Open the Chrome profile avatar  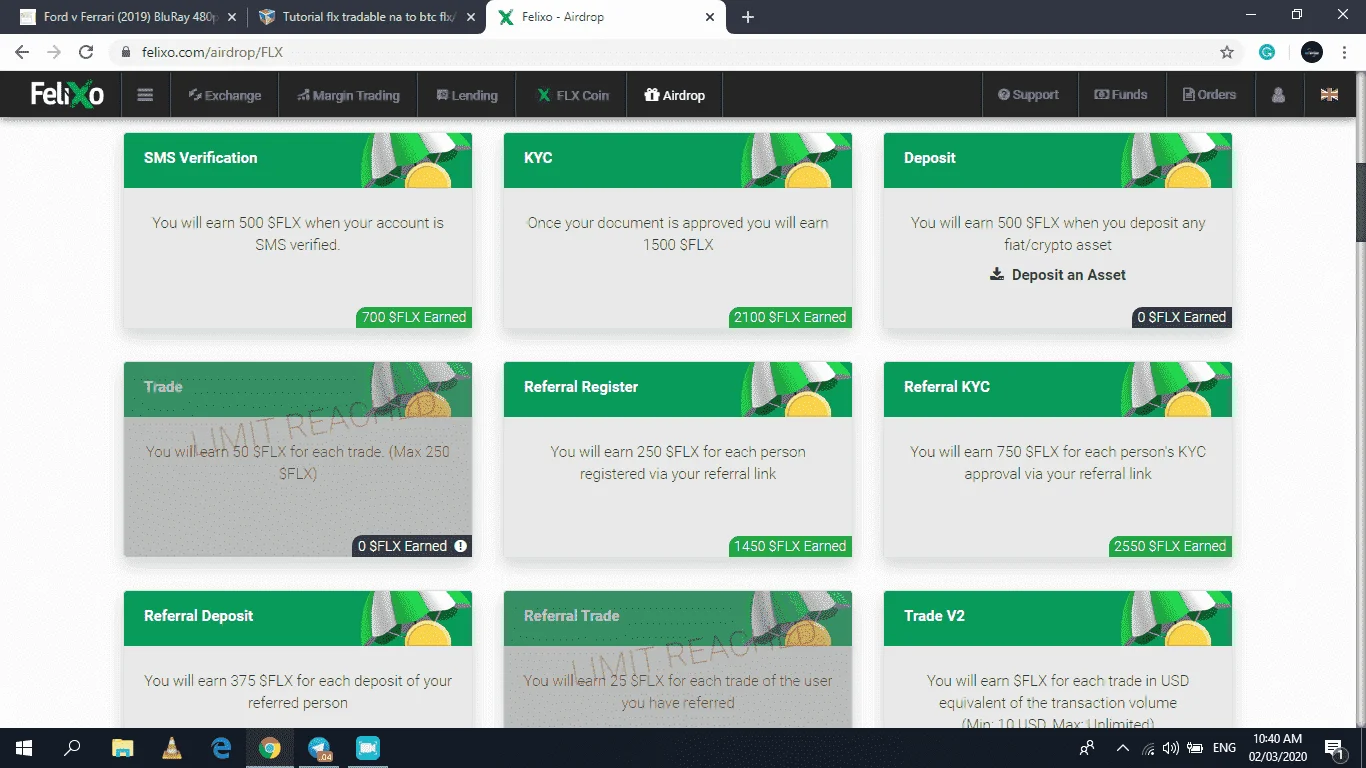(x=1312, y=52)
